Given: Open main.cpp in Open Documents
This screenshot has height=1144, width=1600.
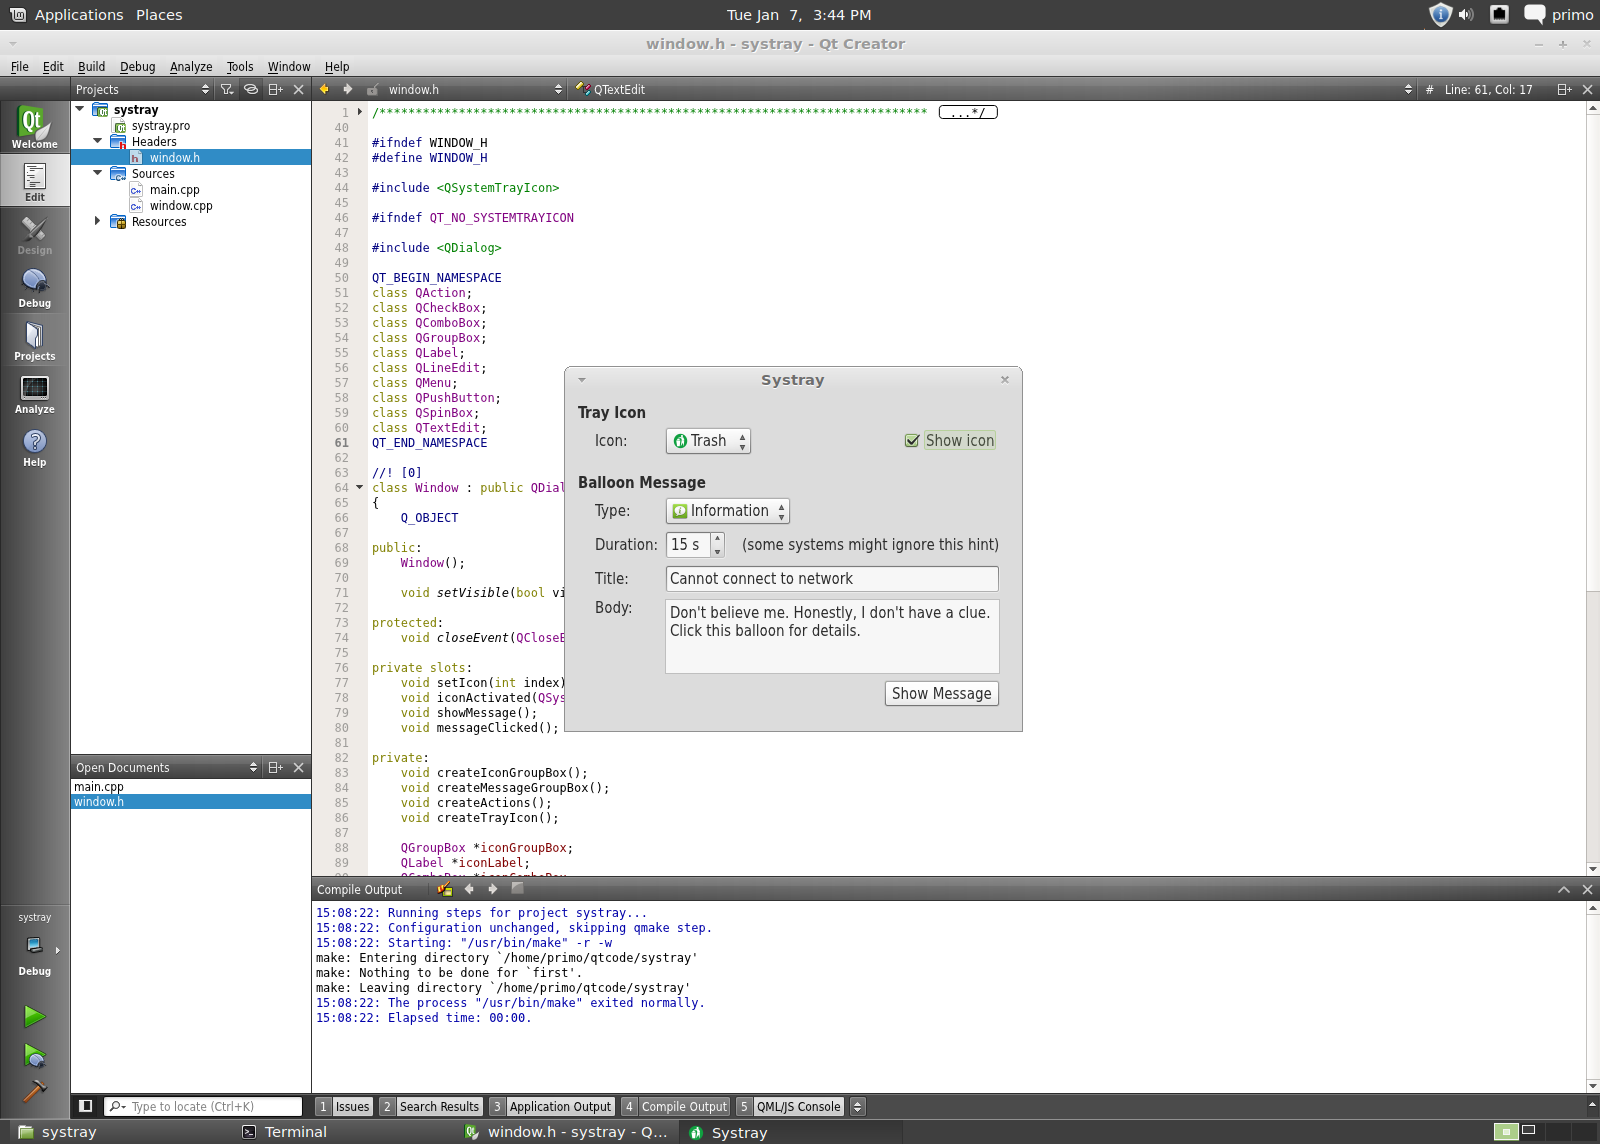Looking at the screenshot, I should pos(99,787).
